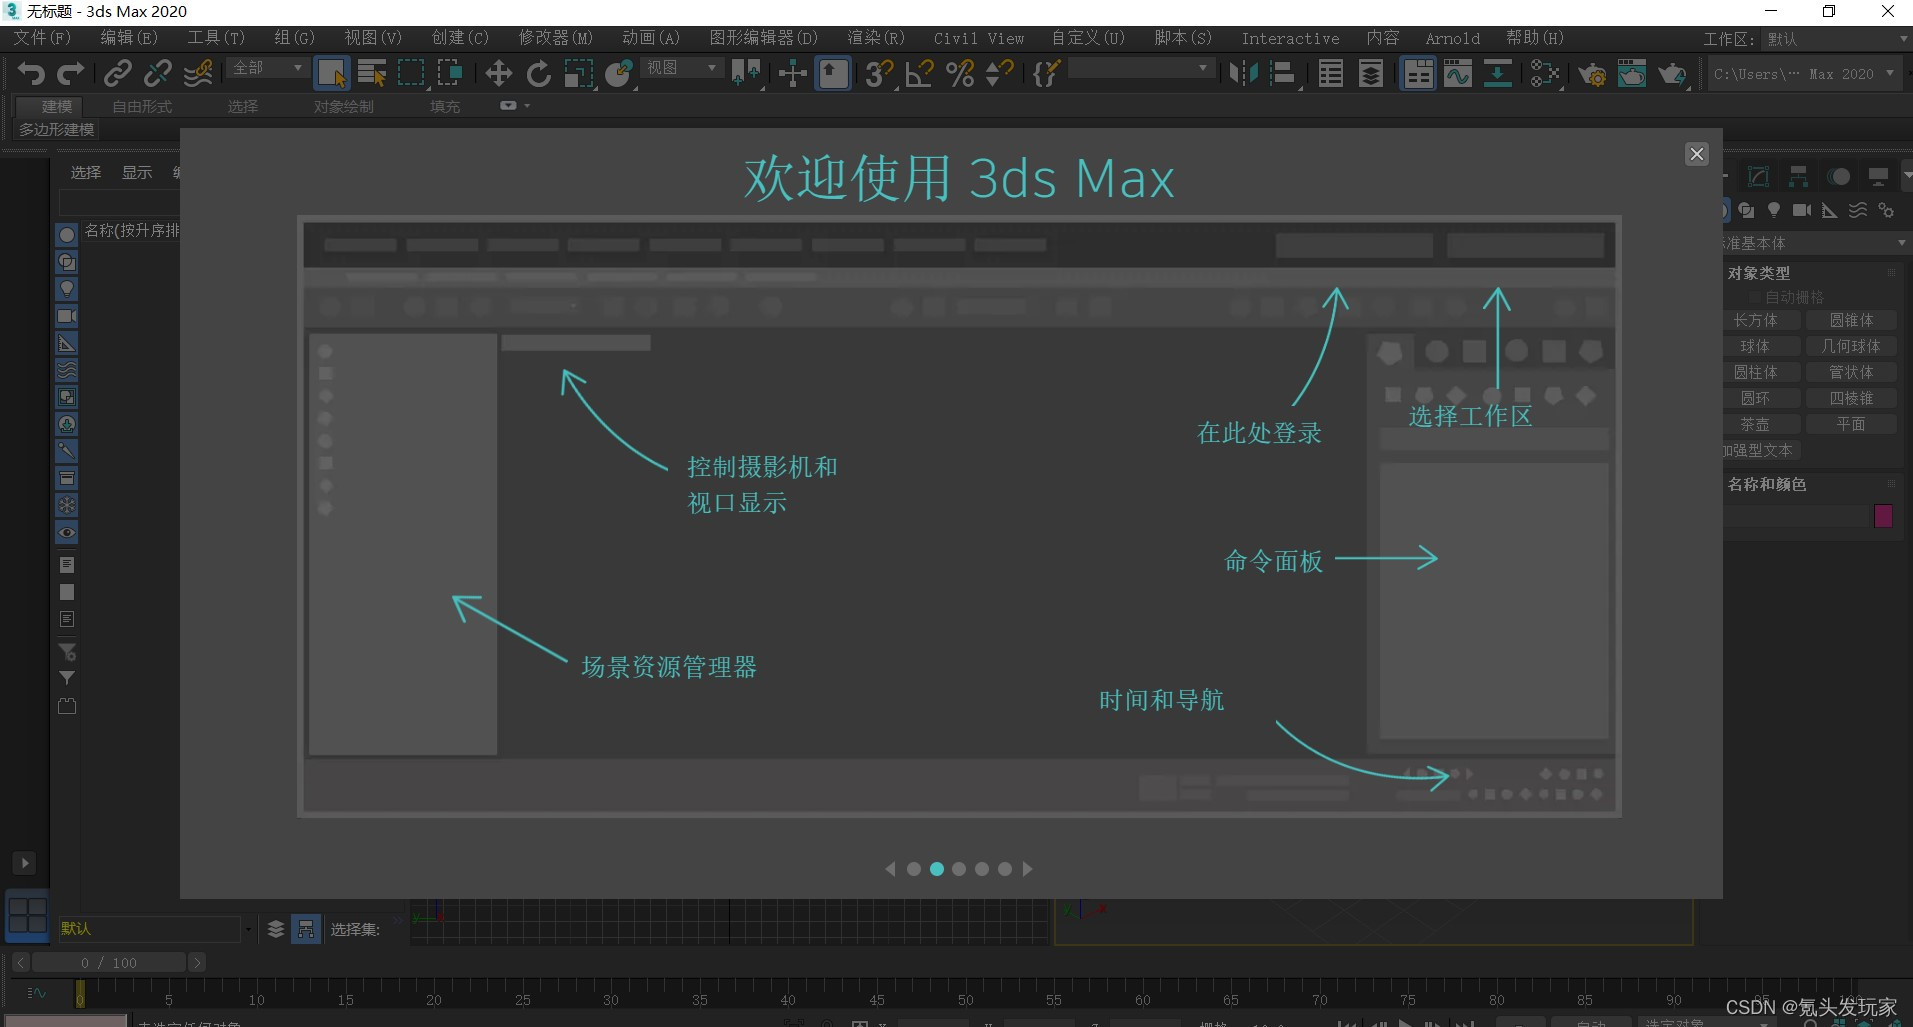1913x1027 pixels.
Task: Activate the Select Object cursor tool
Action: pos(331,73)
